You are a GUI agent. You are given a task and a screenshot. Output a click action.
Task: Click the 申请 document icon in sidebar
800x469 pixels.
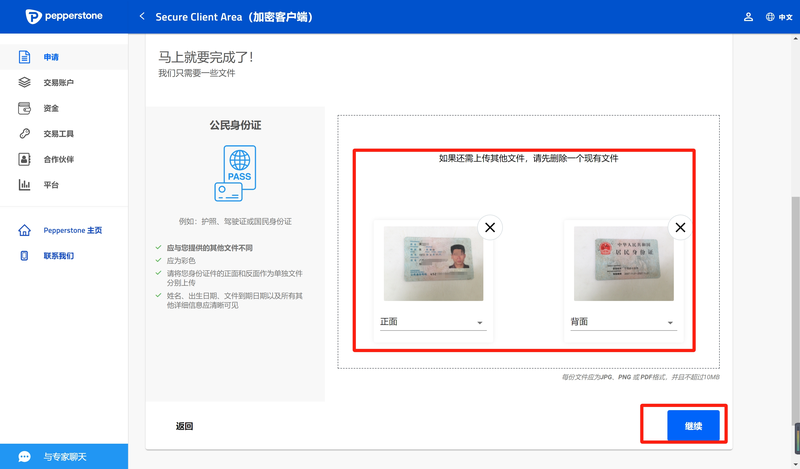[24, 57]
